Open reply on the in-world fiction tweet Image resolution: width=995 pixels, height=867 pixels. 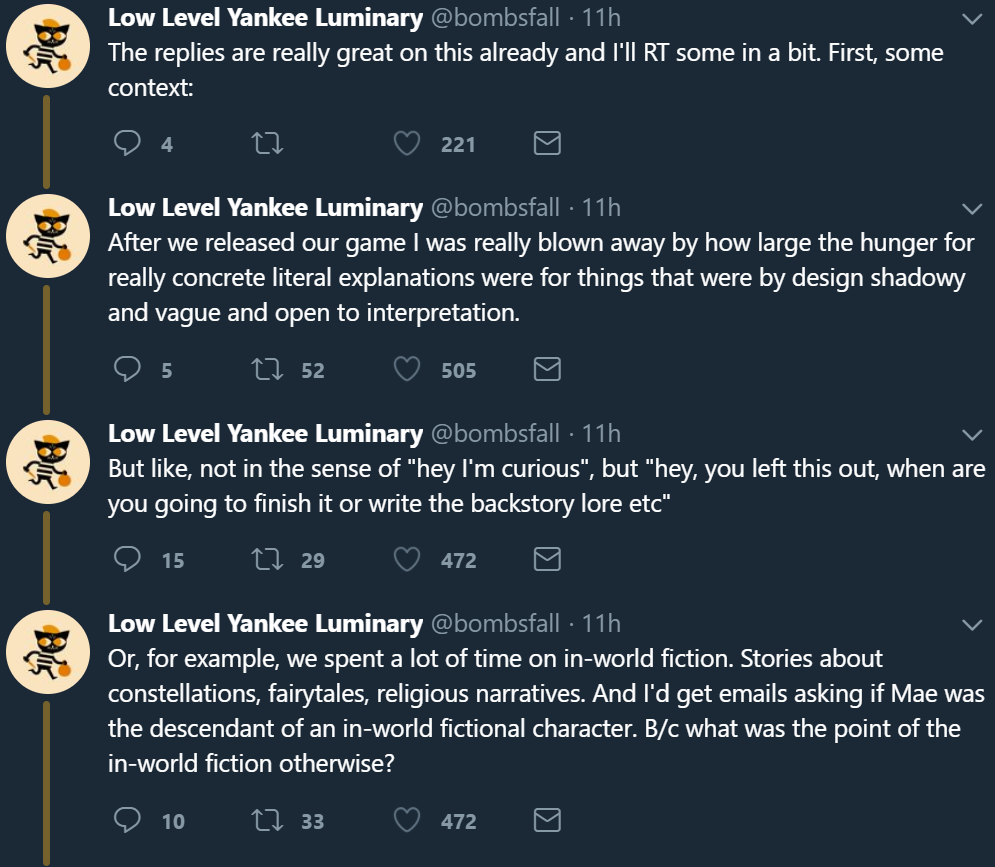click(x=127, y=821)
